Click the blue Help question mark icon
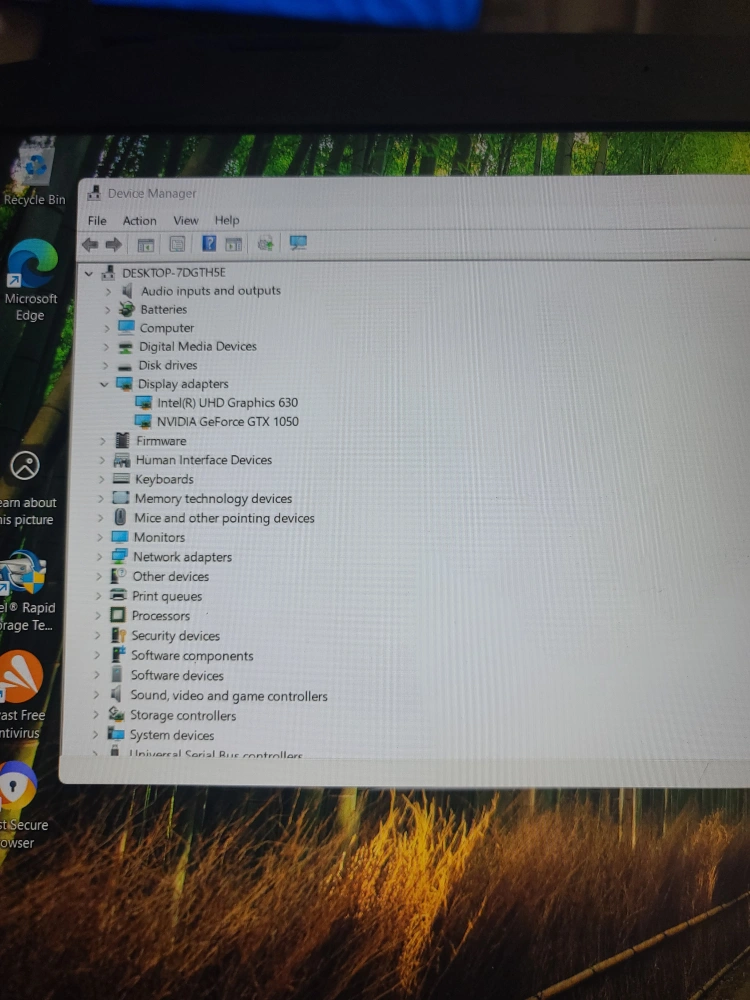Image resolution: width=750 pixels, height=1000 pixels. 209,243
